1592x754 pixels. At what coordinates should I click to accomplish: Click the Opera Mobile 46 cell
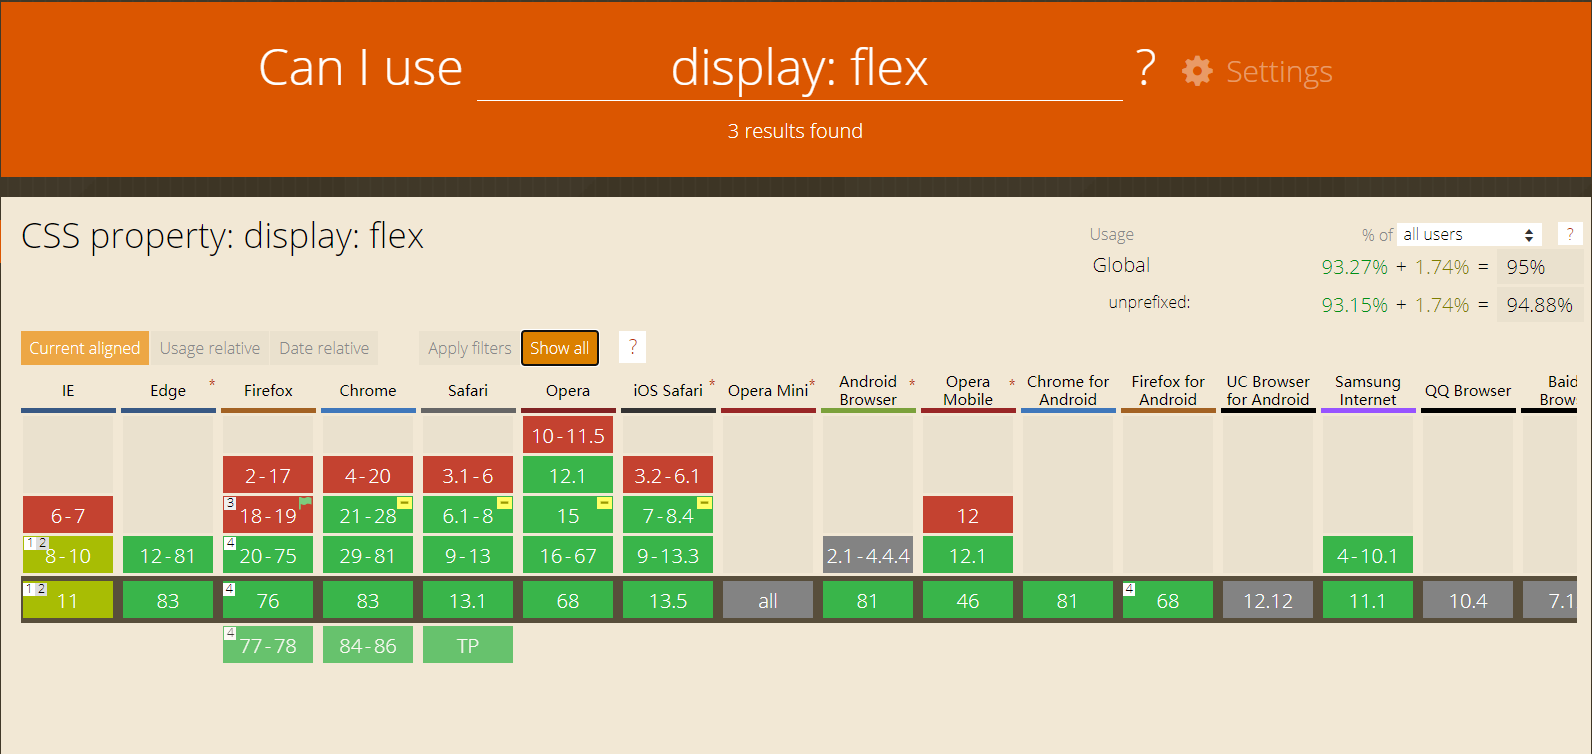click(x=968, y=600)
